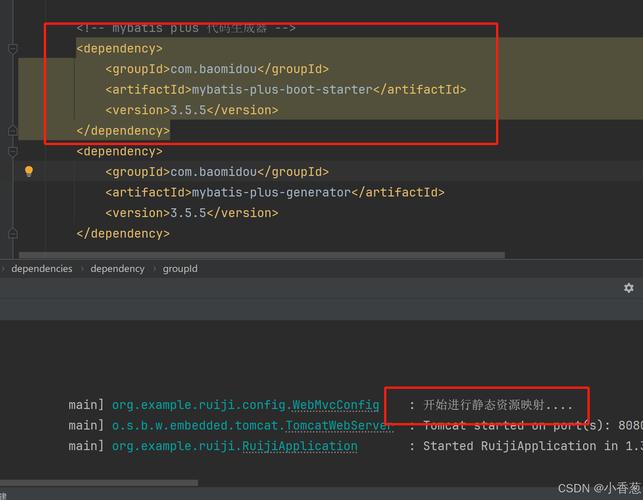
Task: Click the yellow lightbulb intention icon
Action: click(x=29, y=171)
